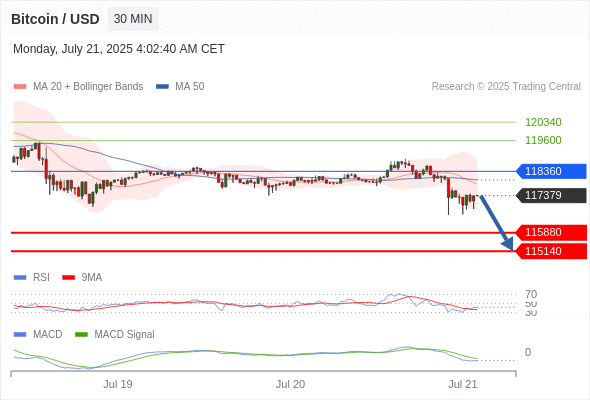Click the 120340 resistance level label
Viewport: 590px width, 400px height.
click(543, 122)
